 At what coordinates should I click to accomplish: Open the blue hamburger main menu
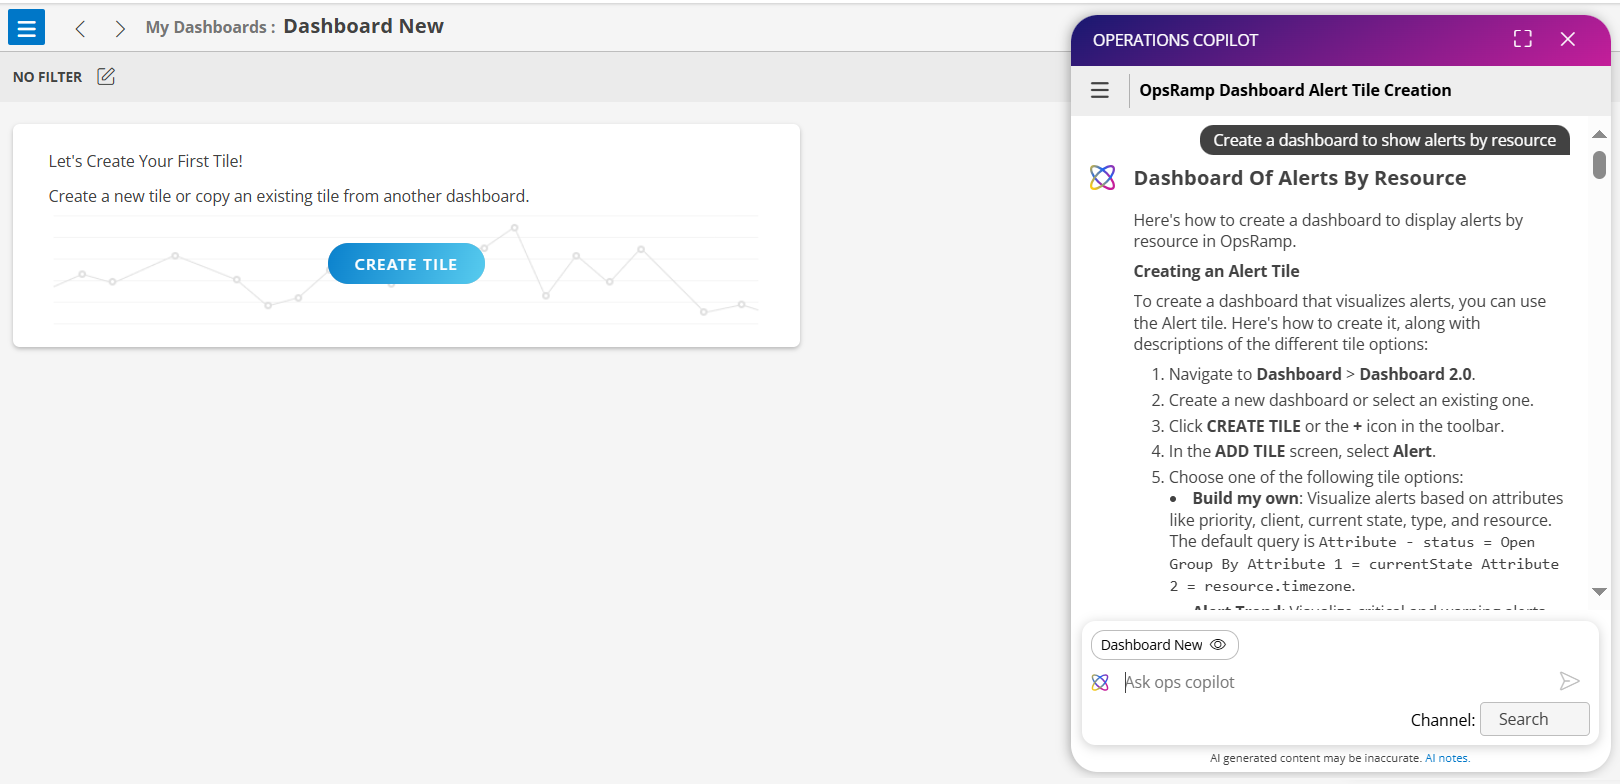point(26,27)
